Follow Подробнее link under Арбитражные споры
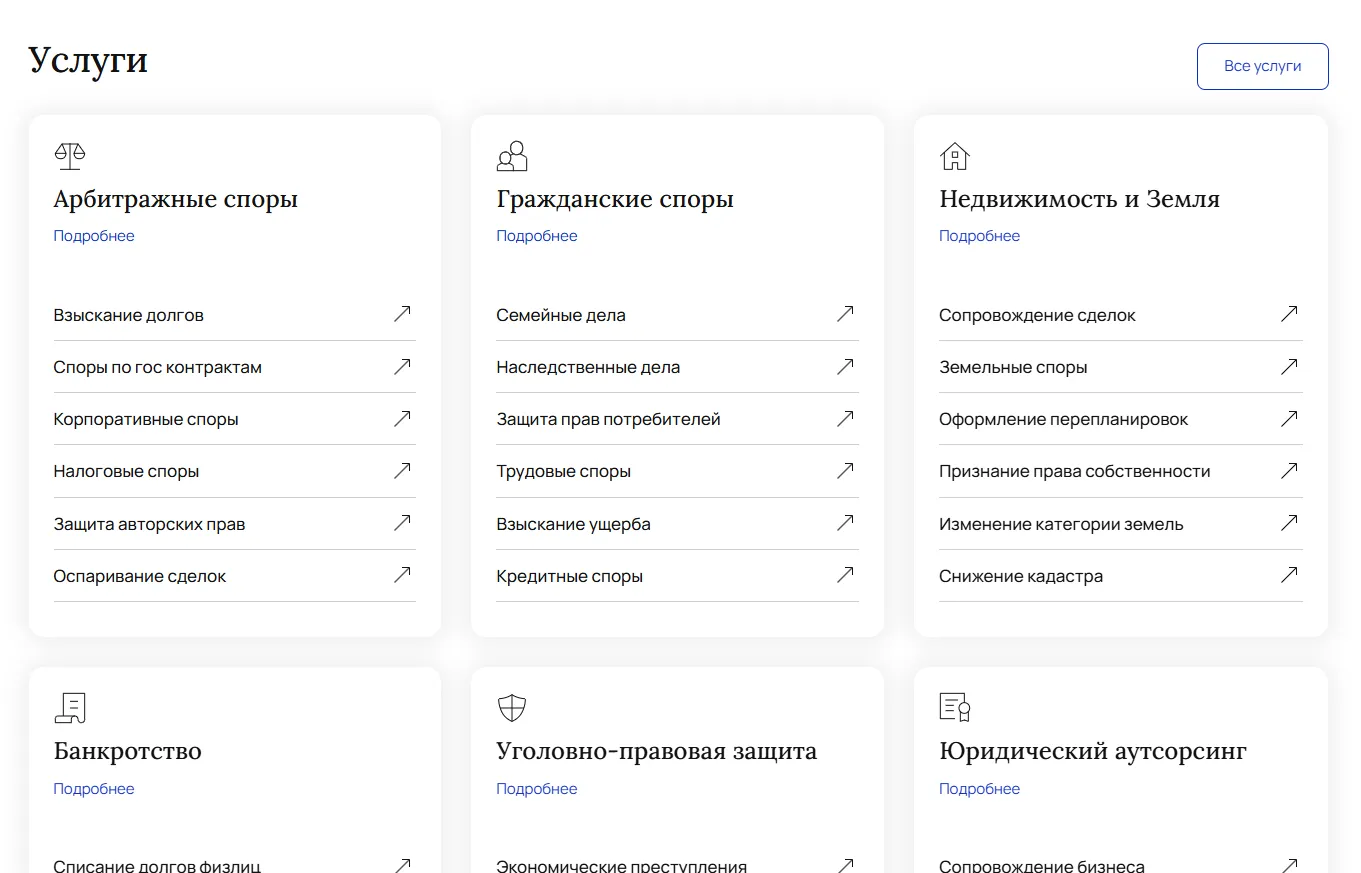Screen dimensions: 1361x873 (x=94, y=236)
